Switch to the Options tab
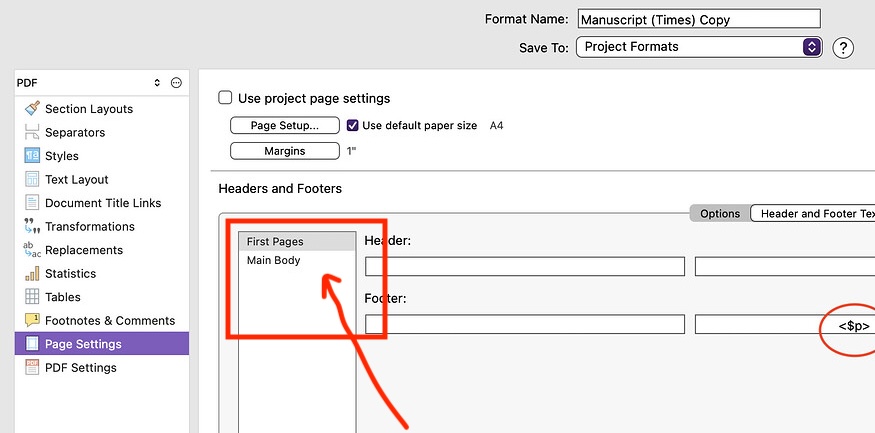Image resolution: width=875 pixels, height=433 pixels. coord(719,214)
